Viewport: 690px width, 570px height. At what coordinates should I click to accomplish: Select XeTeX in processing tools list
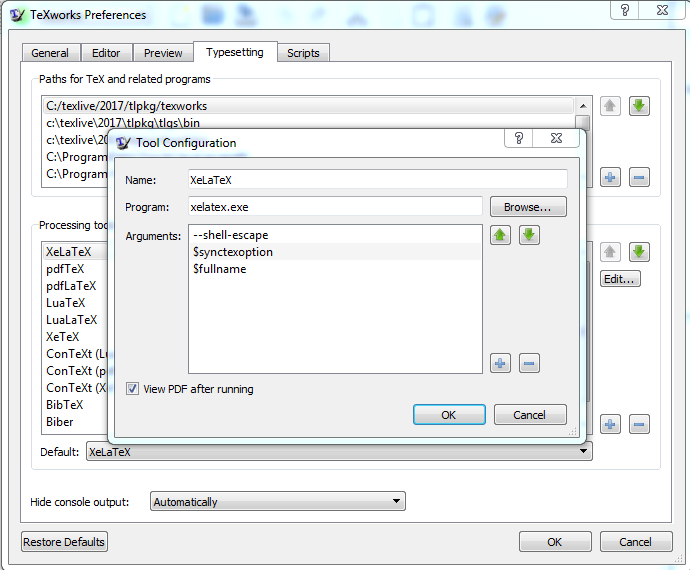76,337
